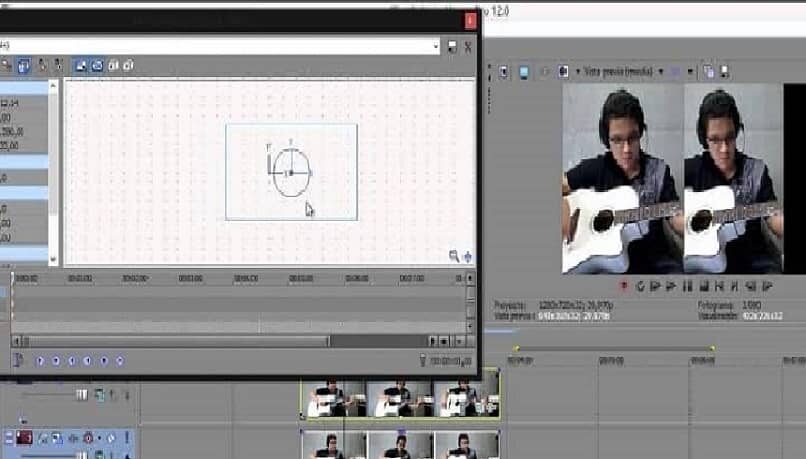The height and width of the screenshot is (459, 806).
Task: Click the keyframe timeline horizontal scrollbar thumb
Action: [177, 341]
